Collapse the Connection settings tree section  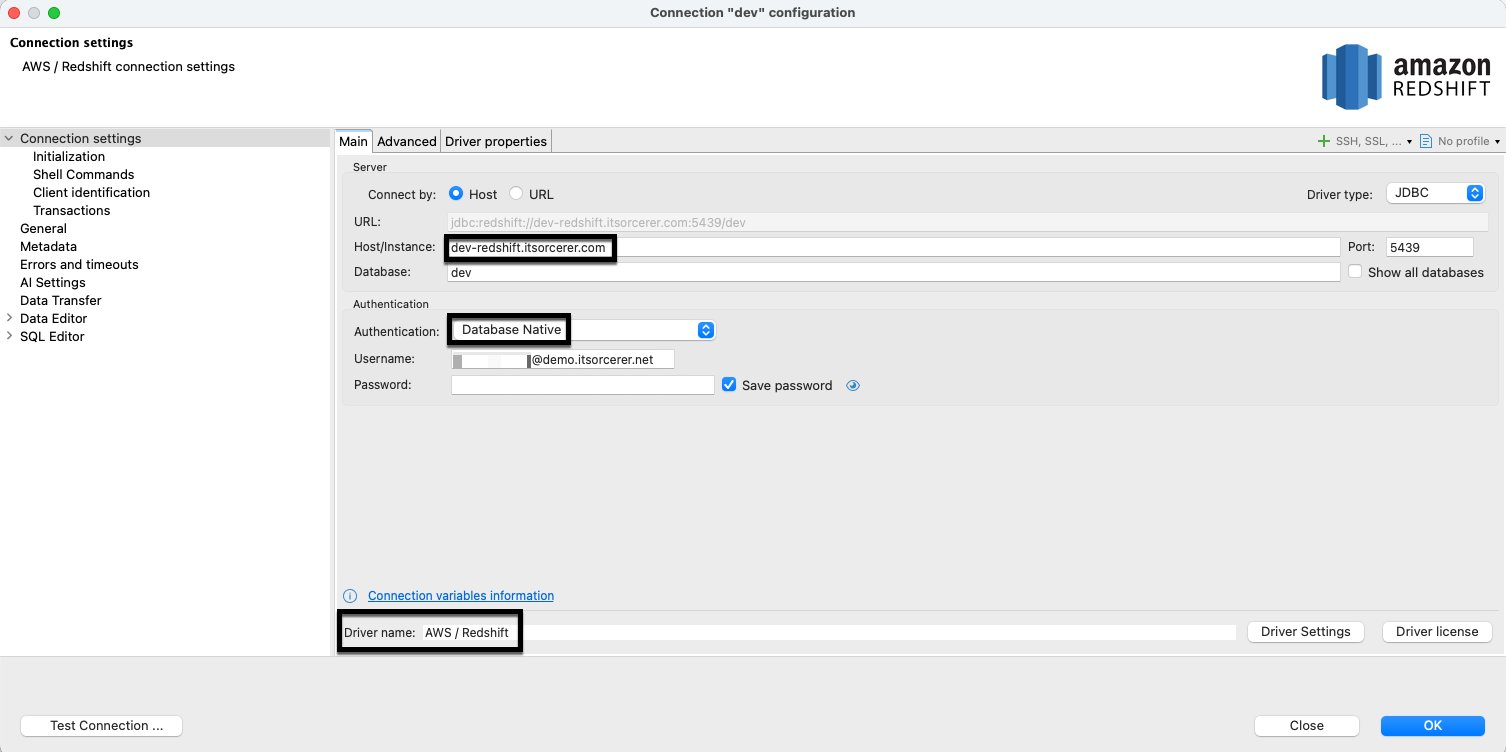pos(9,138)
